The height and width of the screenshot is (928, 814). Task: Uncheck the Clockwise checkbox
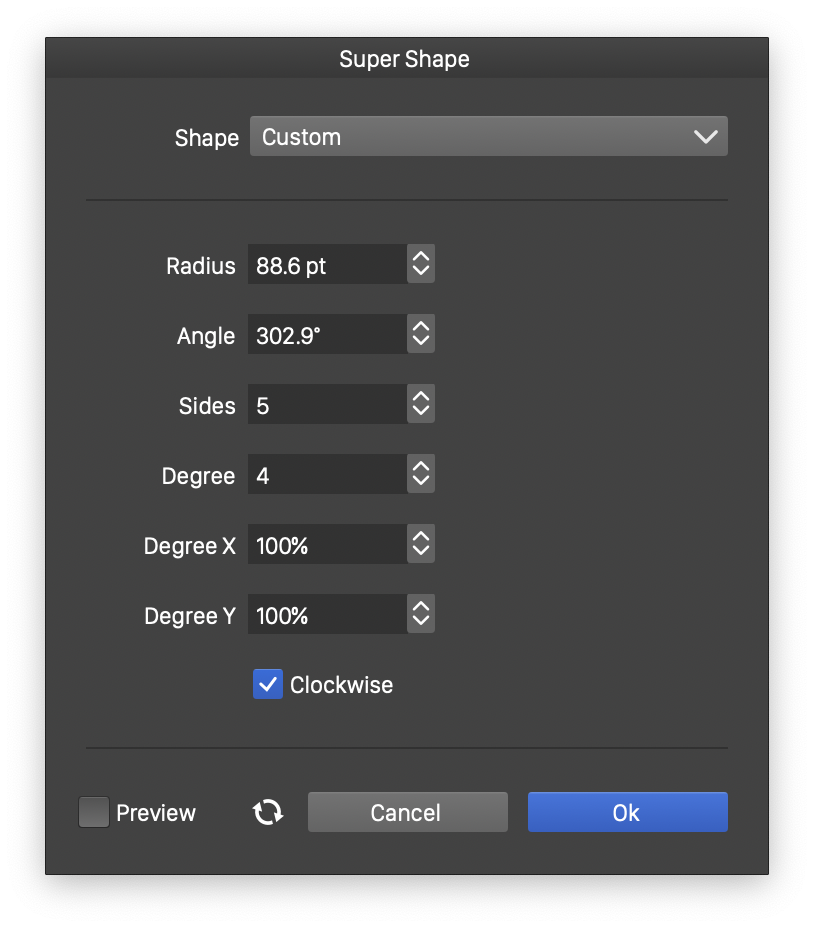(268, 685)
